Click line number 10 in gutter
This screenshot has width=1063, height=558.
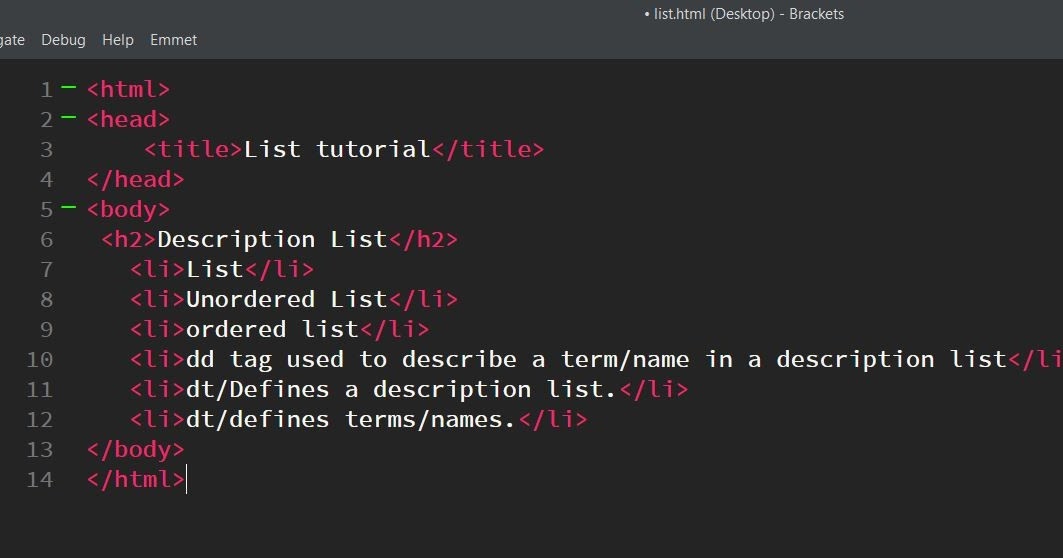(39, 359)
